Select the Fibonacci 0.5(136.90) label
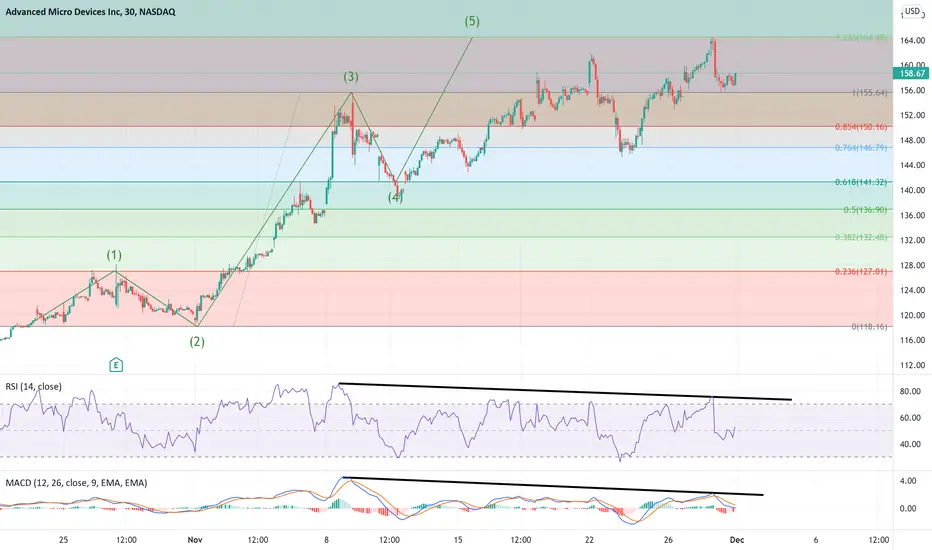Viewport: 932px width, 550px height. point(865,210)
